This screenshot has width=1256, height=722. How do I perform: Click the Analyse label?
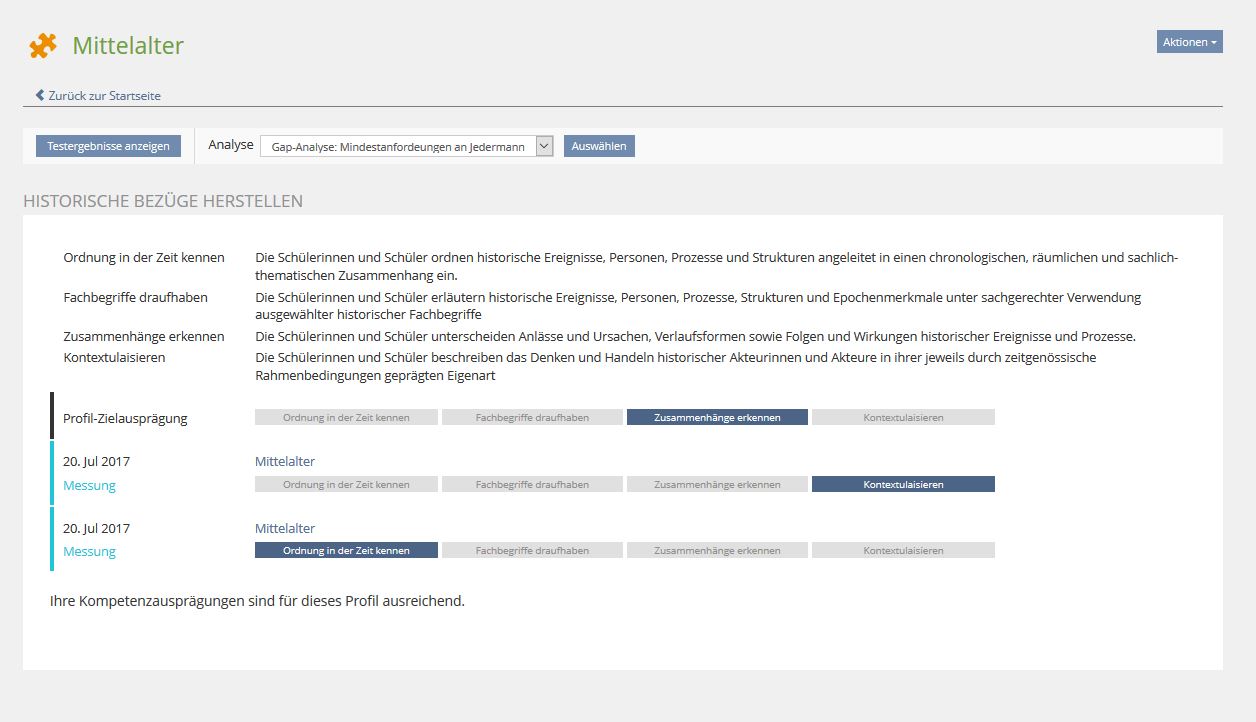pyautogui.click(x=231, y=145)
